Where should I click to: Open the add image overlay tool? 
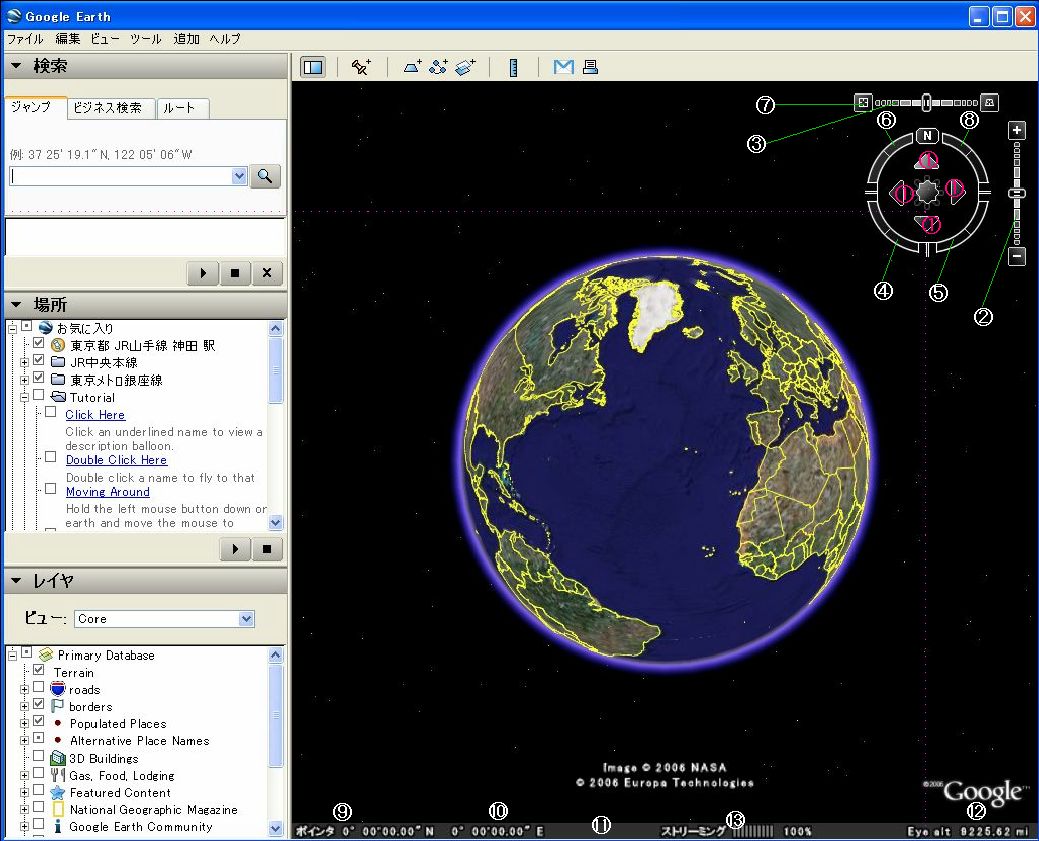pos(465,67)
